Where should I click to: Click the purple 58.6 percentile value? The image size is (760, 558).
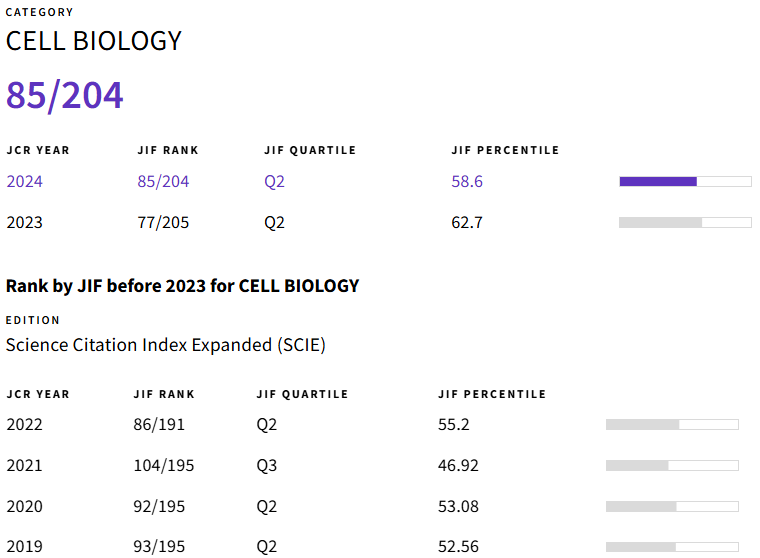[x=467, y=182]
